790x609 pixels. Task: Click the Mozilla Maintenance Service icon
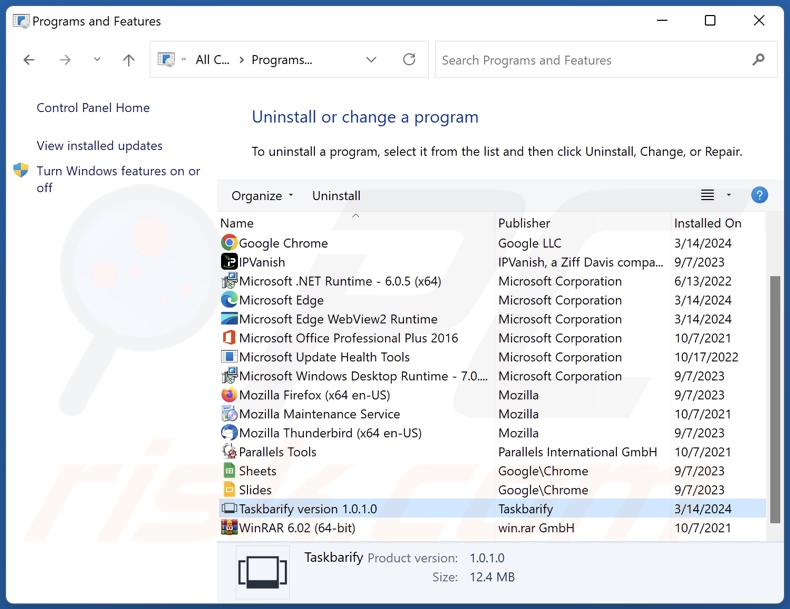pyautogui.click(x=229, y=414)
